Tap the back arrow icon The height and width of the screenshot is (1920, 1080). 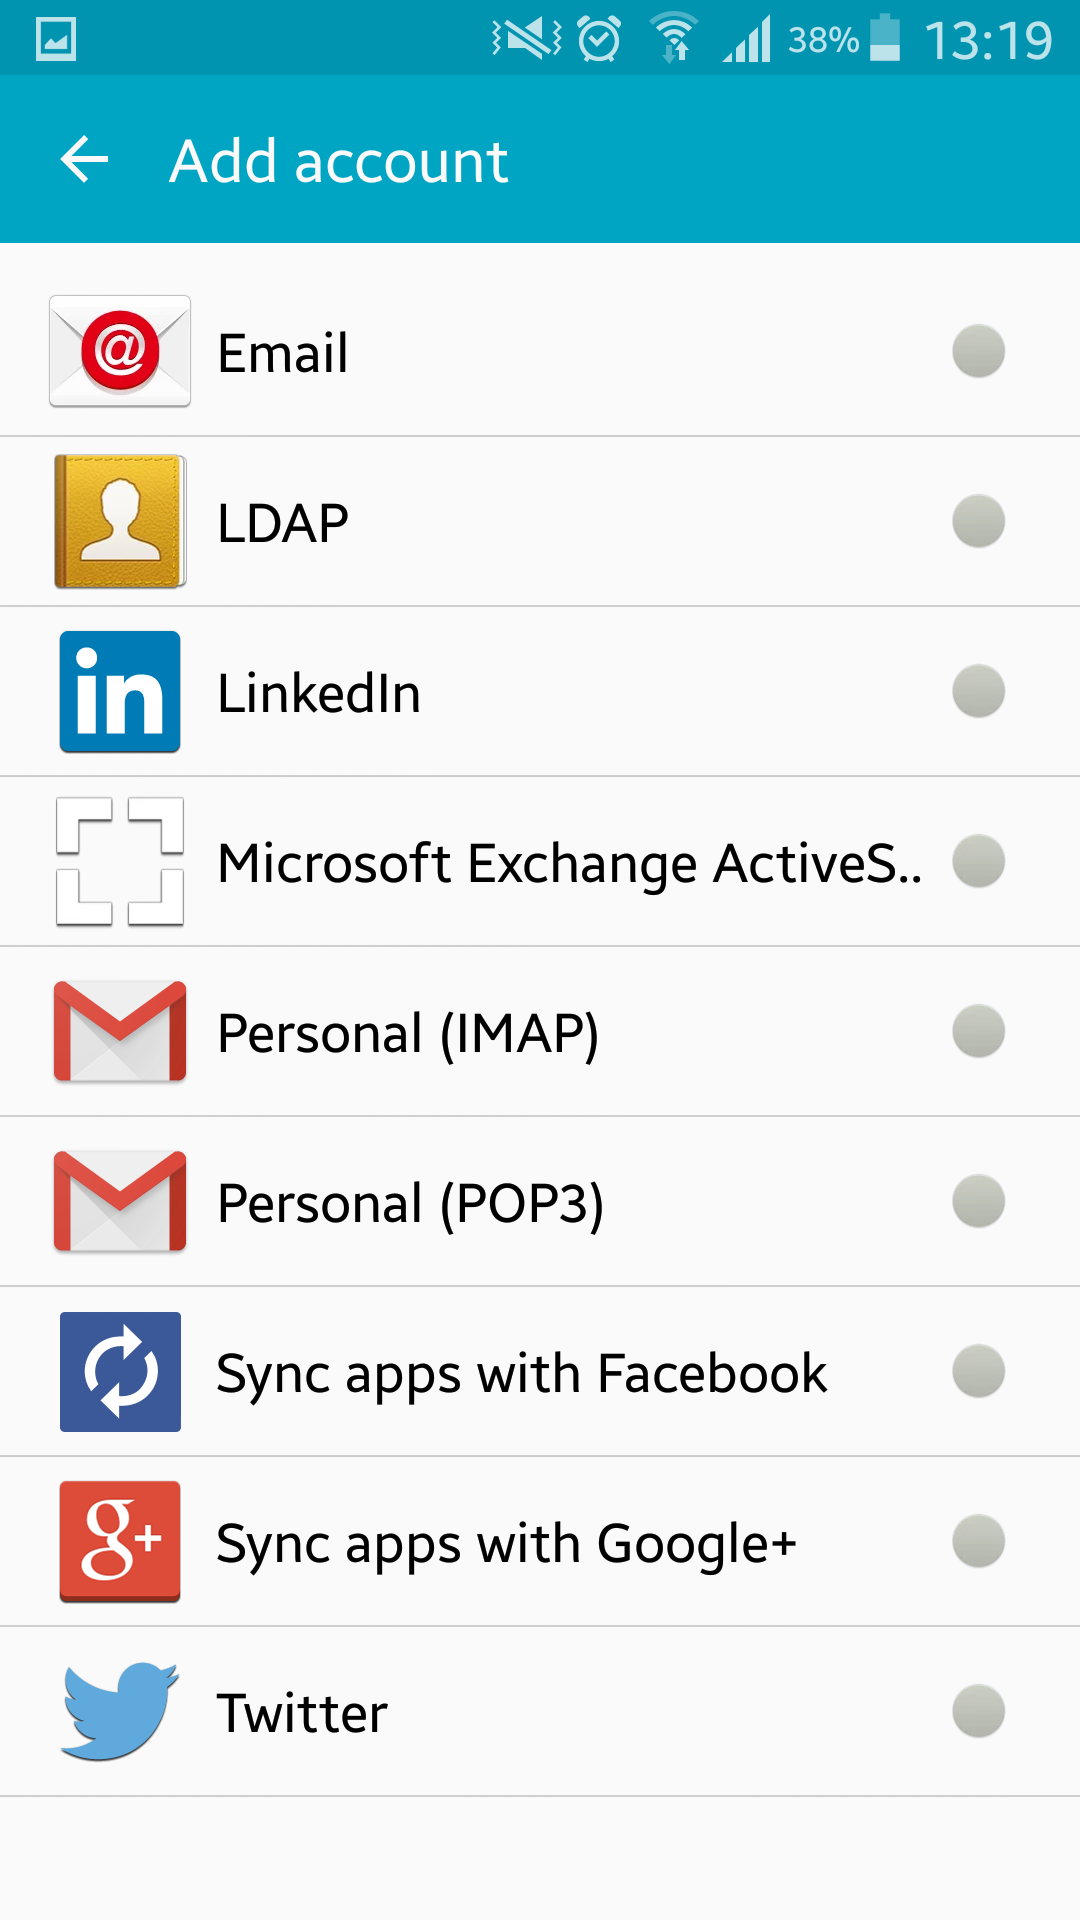point(84,160)
